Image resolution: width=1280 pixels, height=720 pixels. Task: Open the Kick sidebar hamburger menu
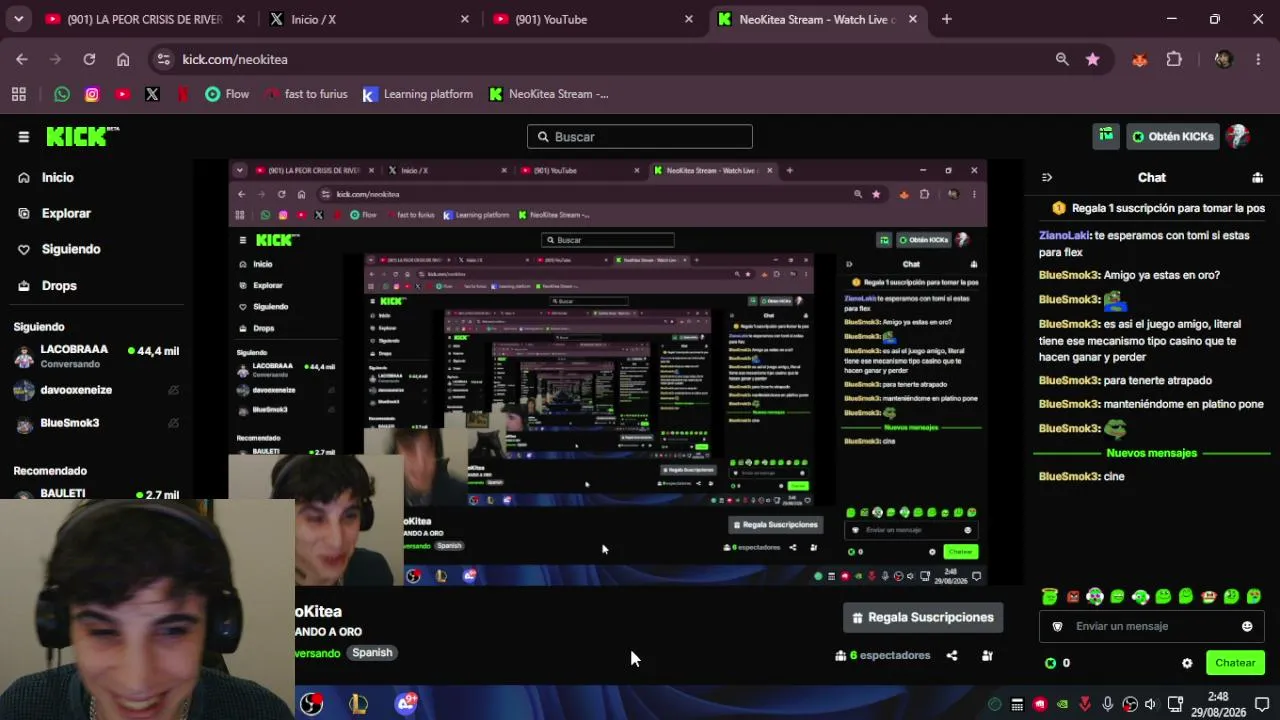24,137
